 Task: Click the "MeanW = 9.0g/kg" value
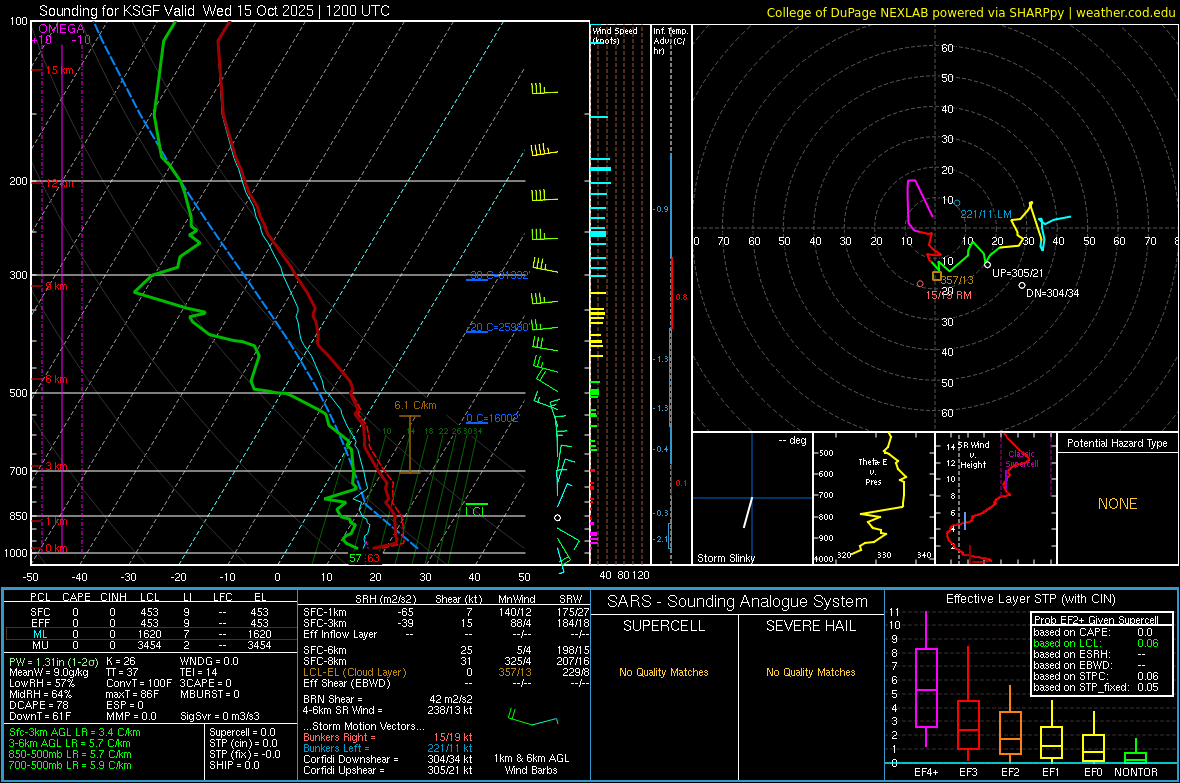click(48, 672)
